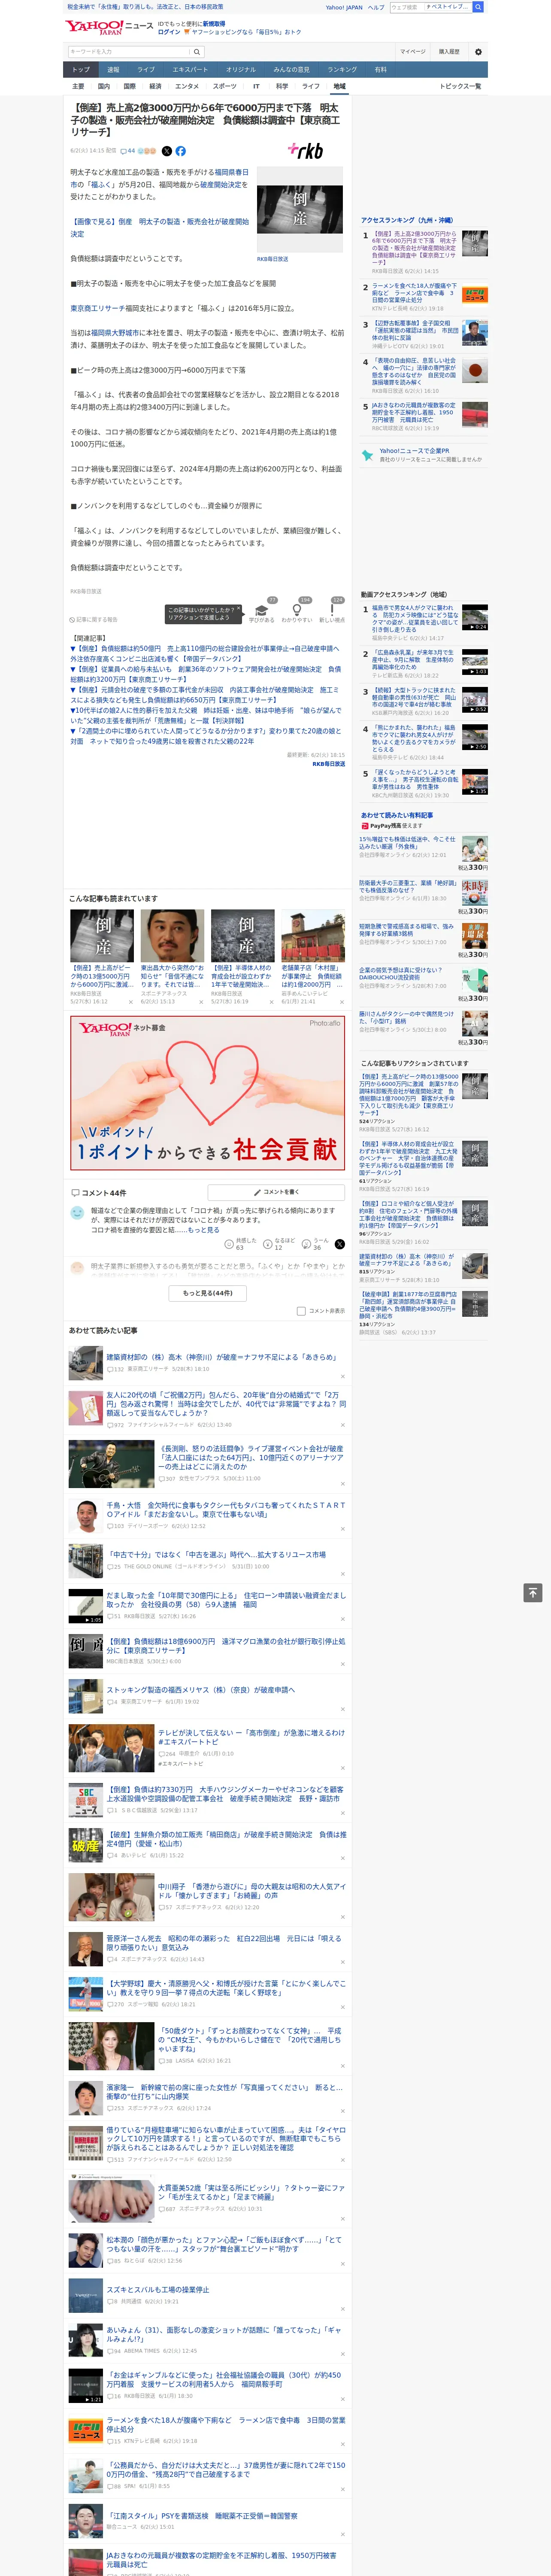Click into the keyword search field
The image size is (551, 2576).
[129, 52]
